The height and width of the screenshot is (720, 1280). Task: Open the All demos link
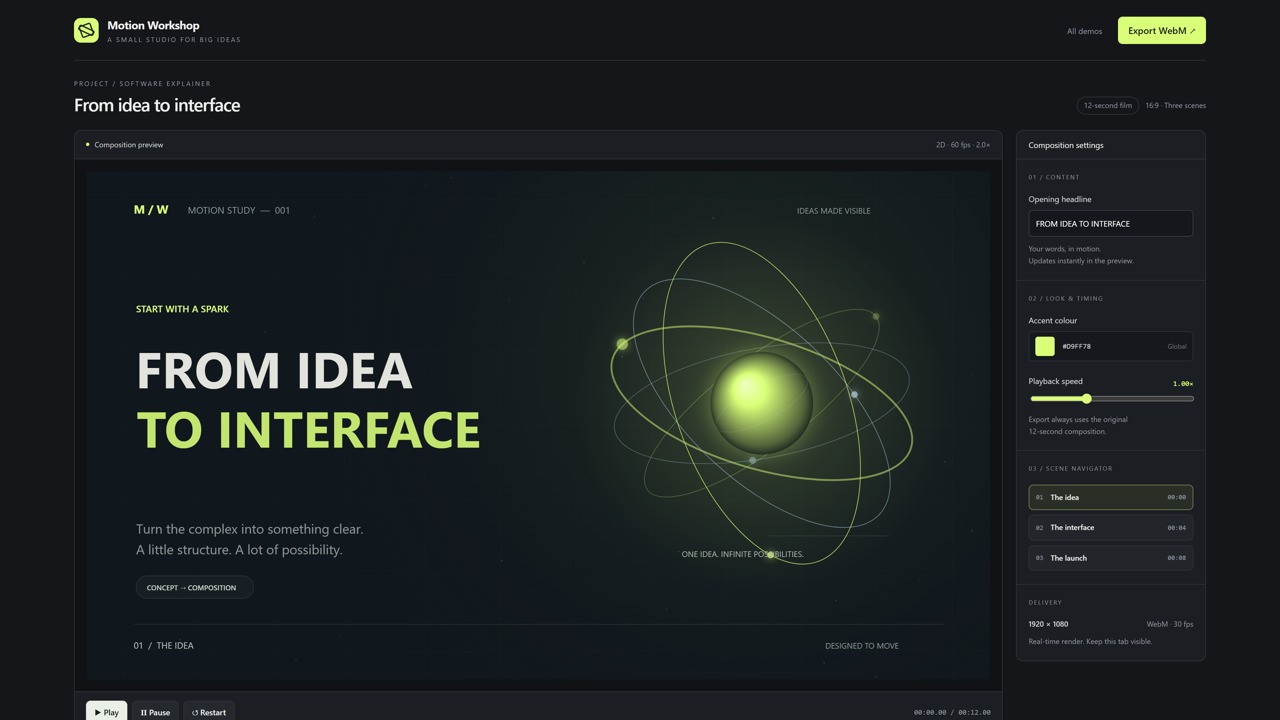pyautogui.click(x=1084, y=31)
